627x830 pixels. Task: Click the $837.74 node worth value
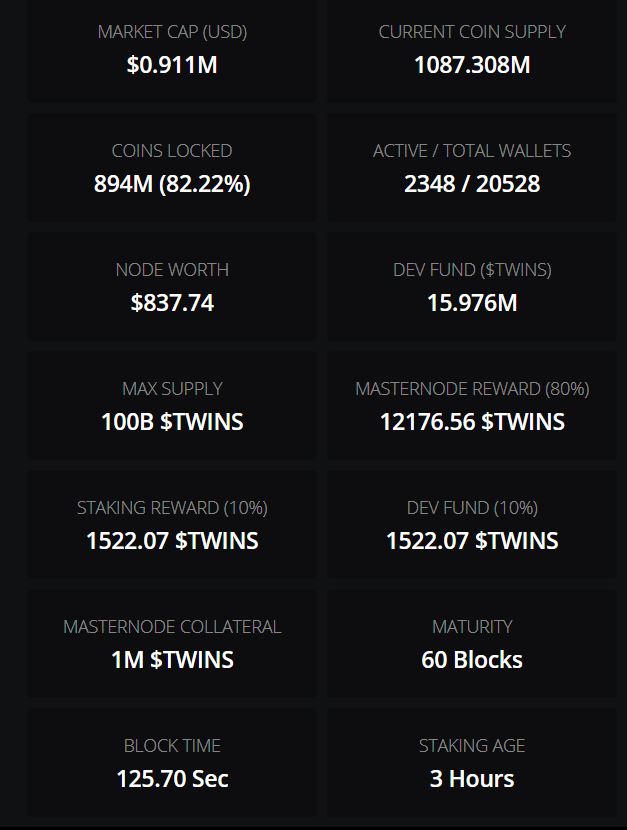172,303
